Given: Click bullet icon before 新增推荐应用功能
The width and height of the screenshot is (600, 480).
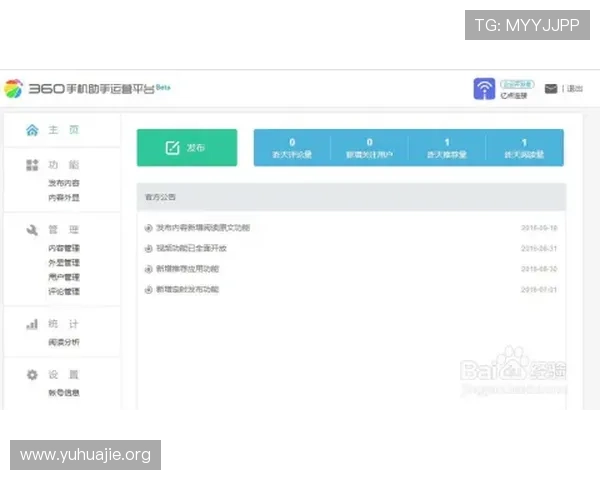Looking at the screenshot, I should tap(148, 269).
